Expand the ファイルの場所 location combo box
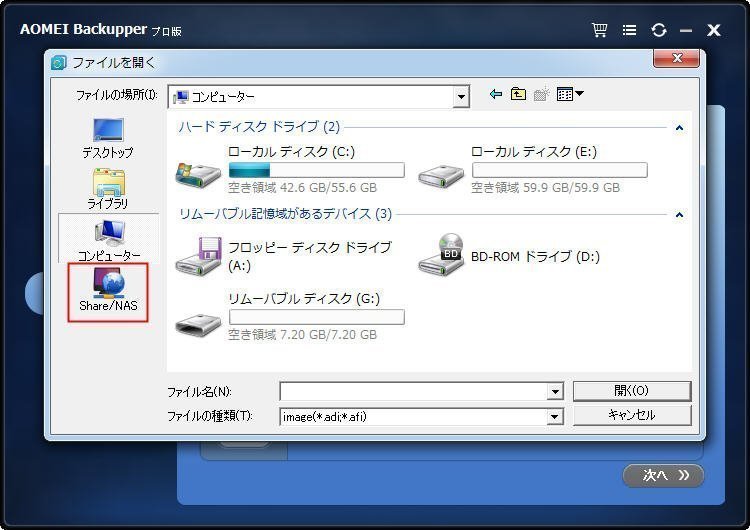Viewport: 750px width, 530px height. click(461, 97)
